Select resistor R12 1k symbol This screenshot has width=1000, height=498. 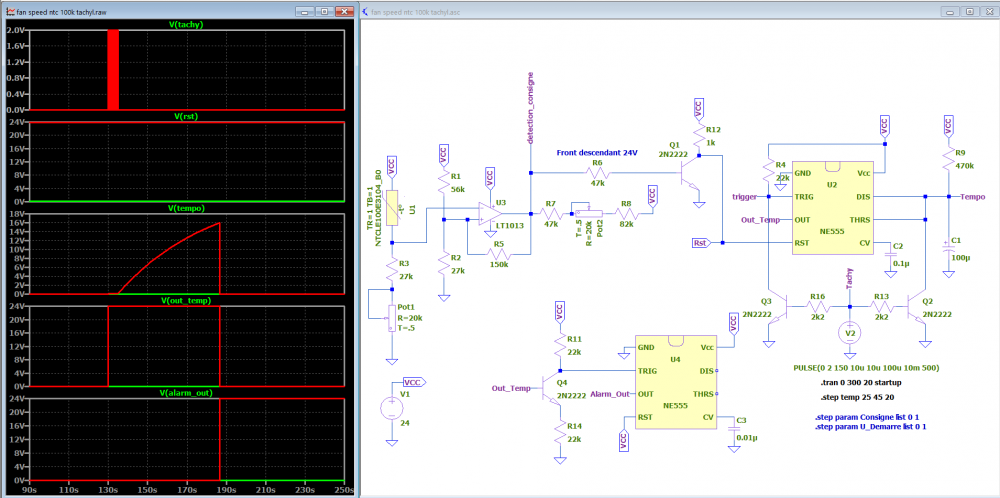[x=700, y=136]
